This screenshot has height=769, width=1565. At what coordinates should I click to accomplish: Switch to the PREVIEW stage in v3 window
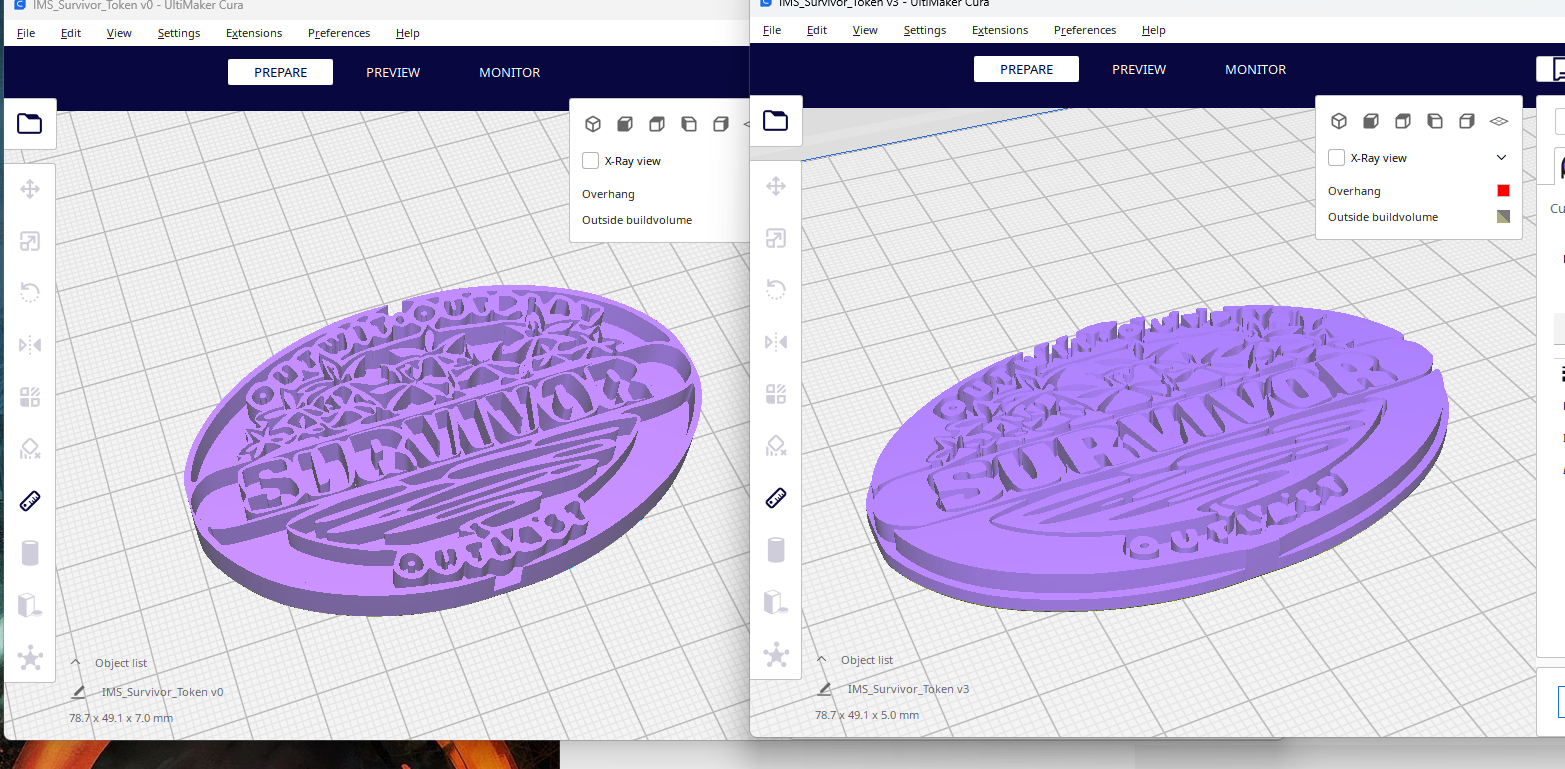[x=1139, y=69]
